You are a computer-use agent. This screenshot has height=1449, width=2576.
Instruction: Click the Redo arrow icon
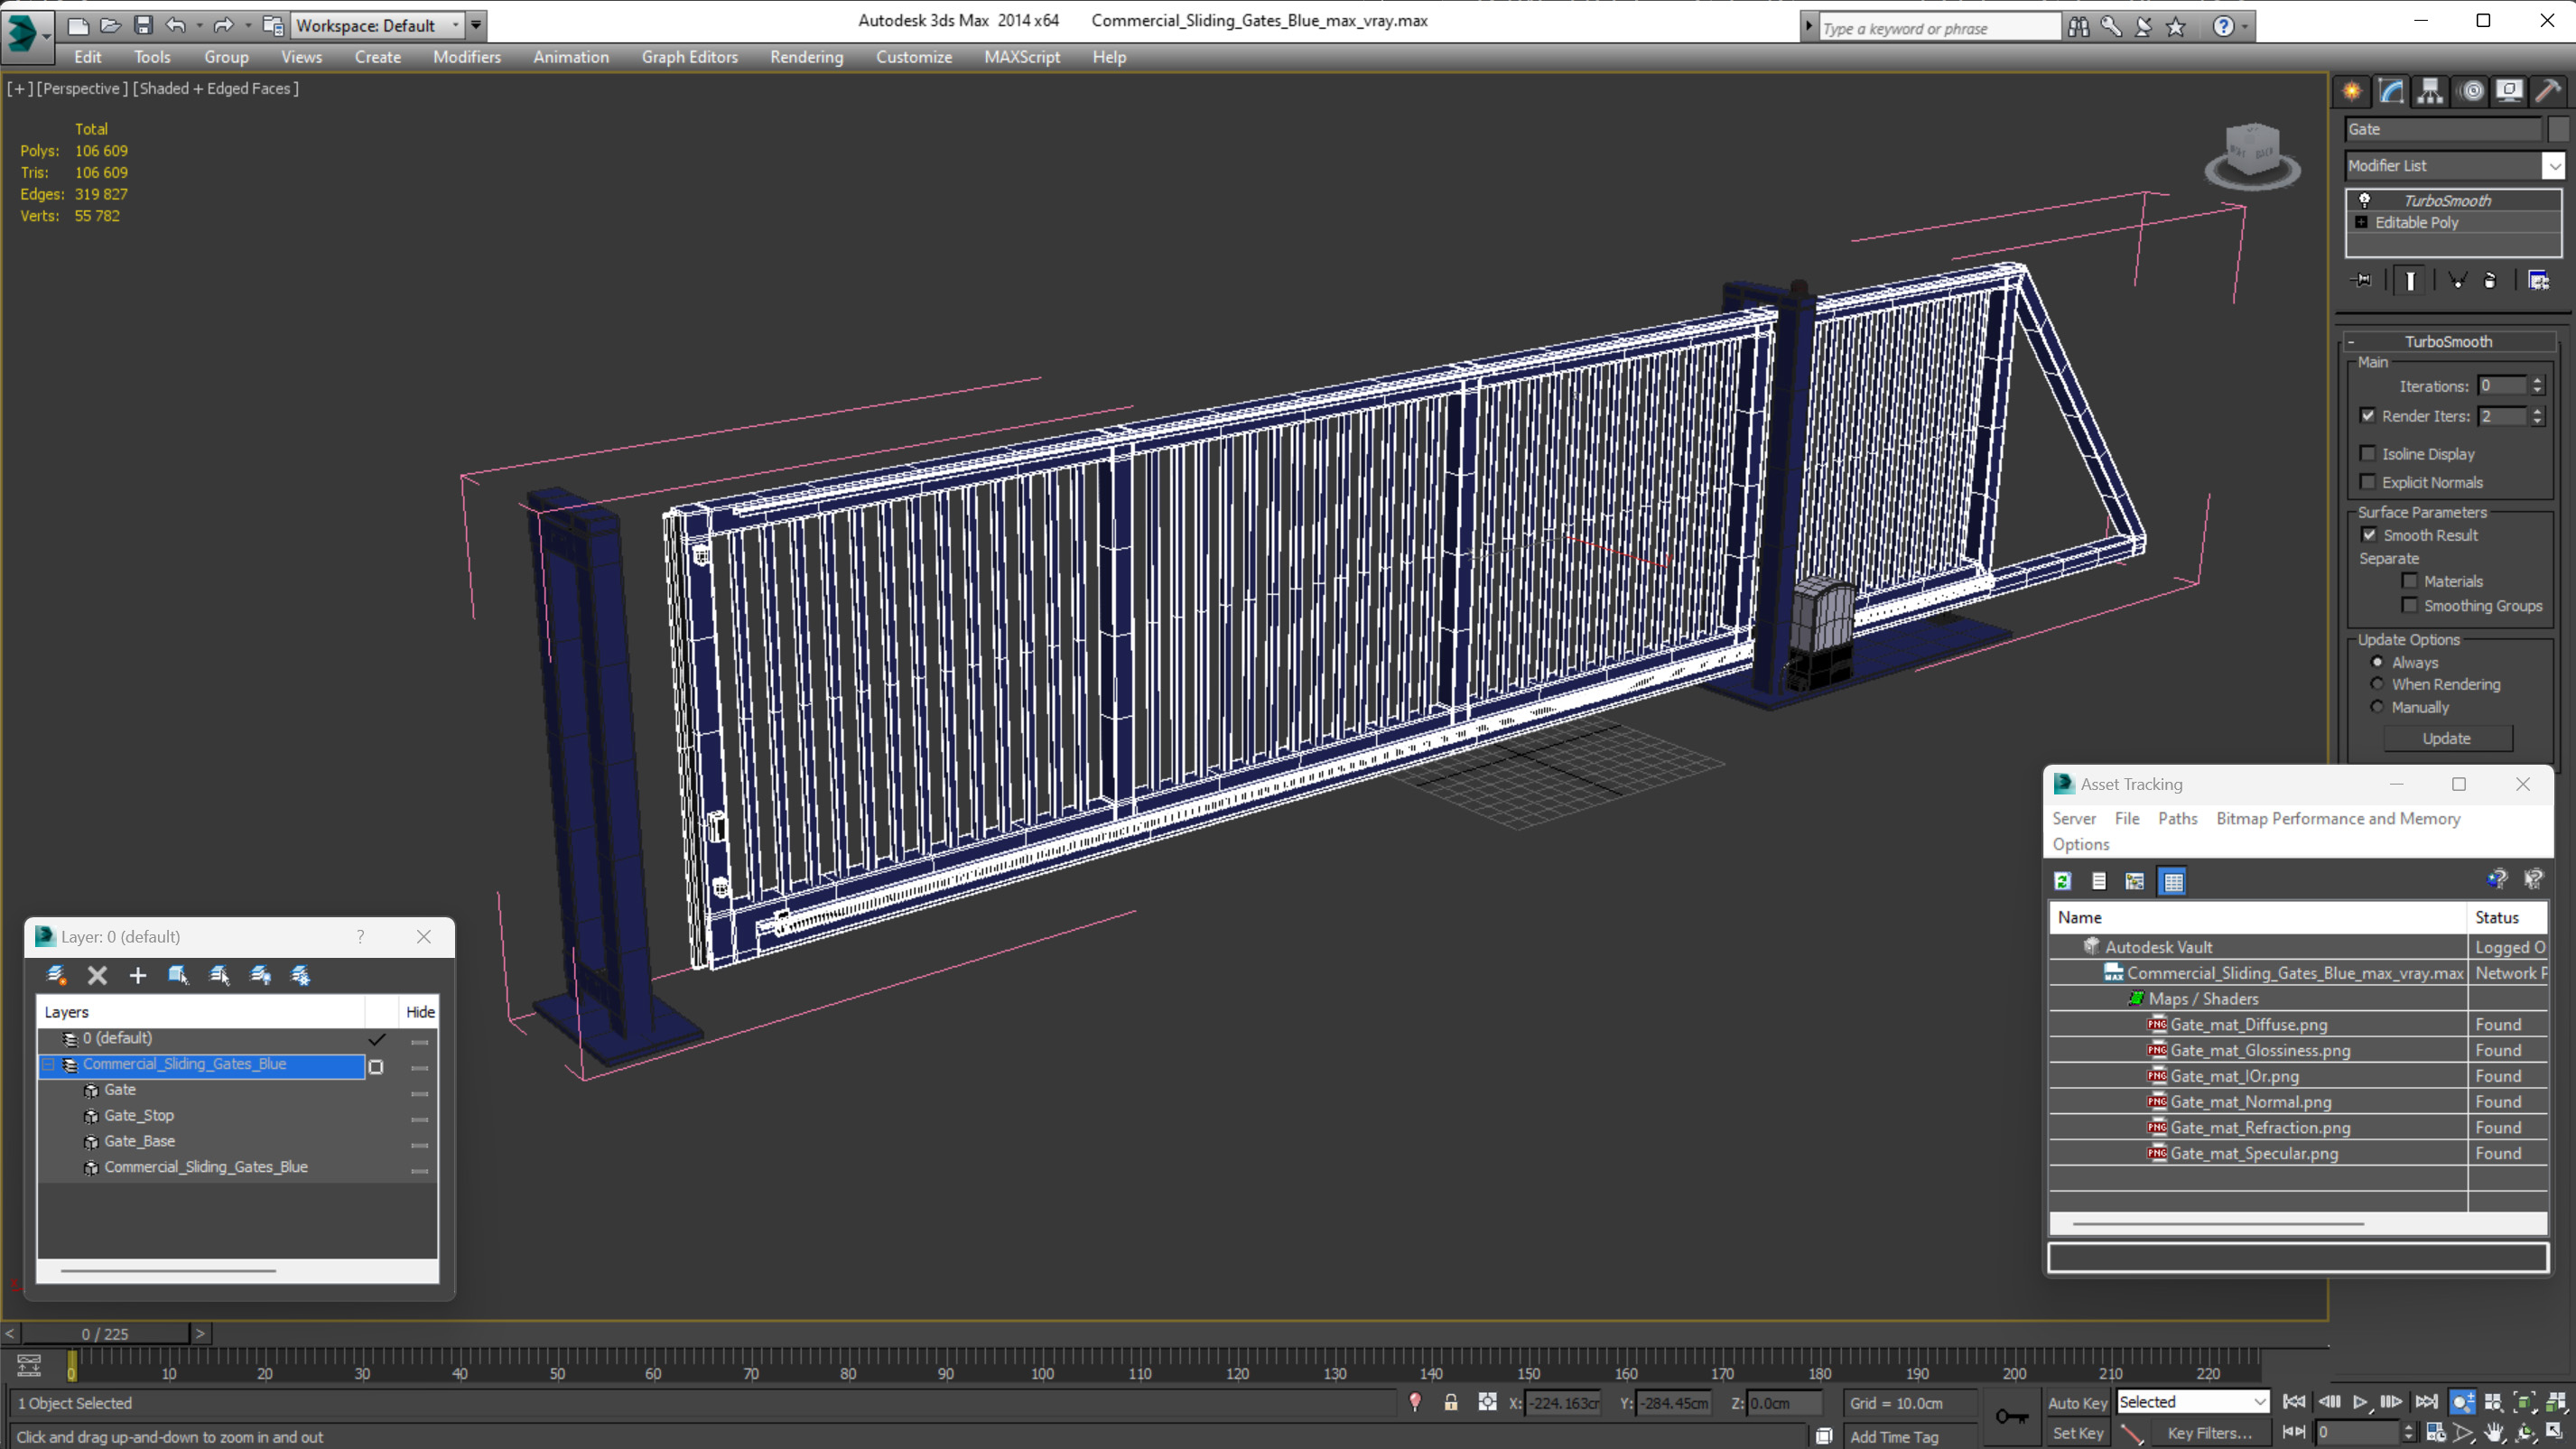pos(223,25)
